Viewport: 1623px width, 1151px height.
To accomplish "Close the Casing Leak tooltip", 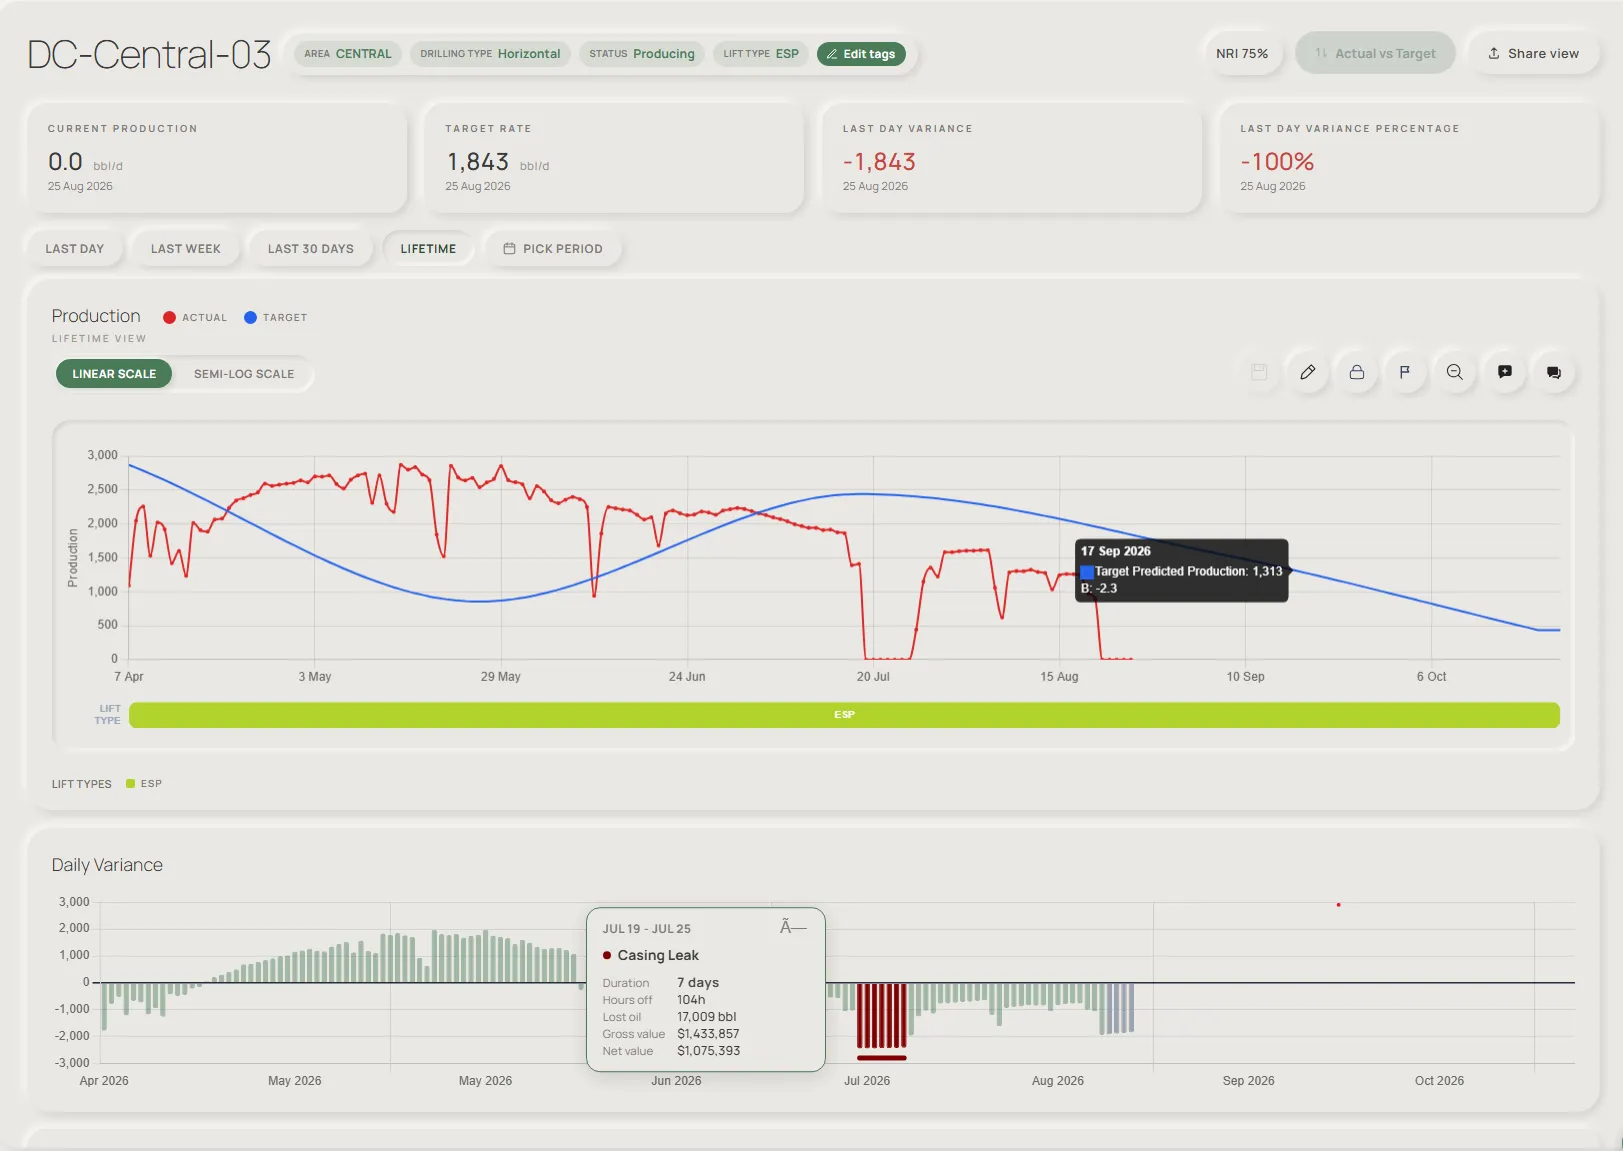I will pyautogui.click(x=793, y=927).
